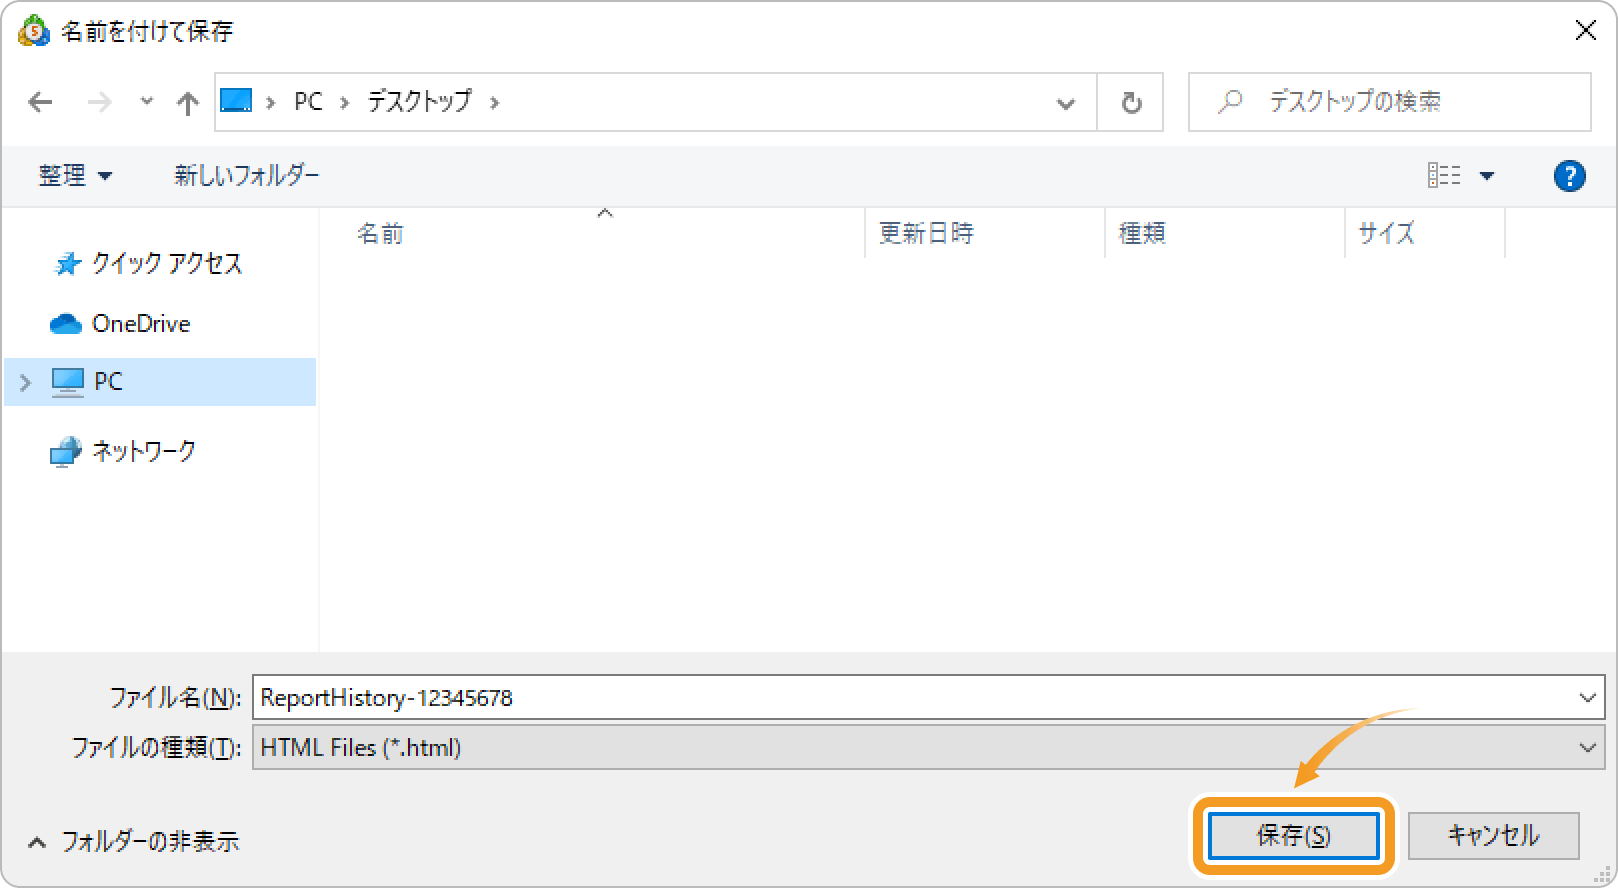This screenshot has width=1618, height=888.
Task: Expand the PC tree node
Action: pyautogui.click(x=26, y=382)
